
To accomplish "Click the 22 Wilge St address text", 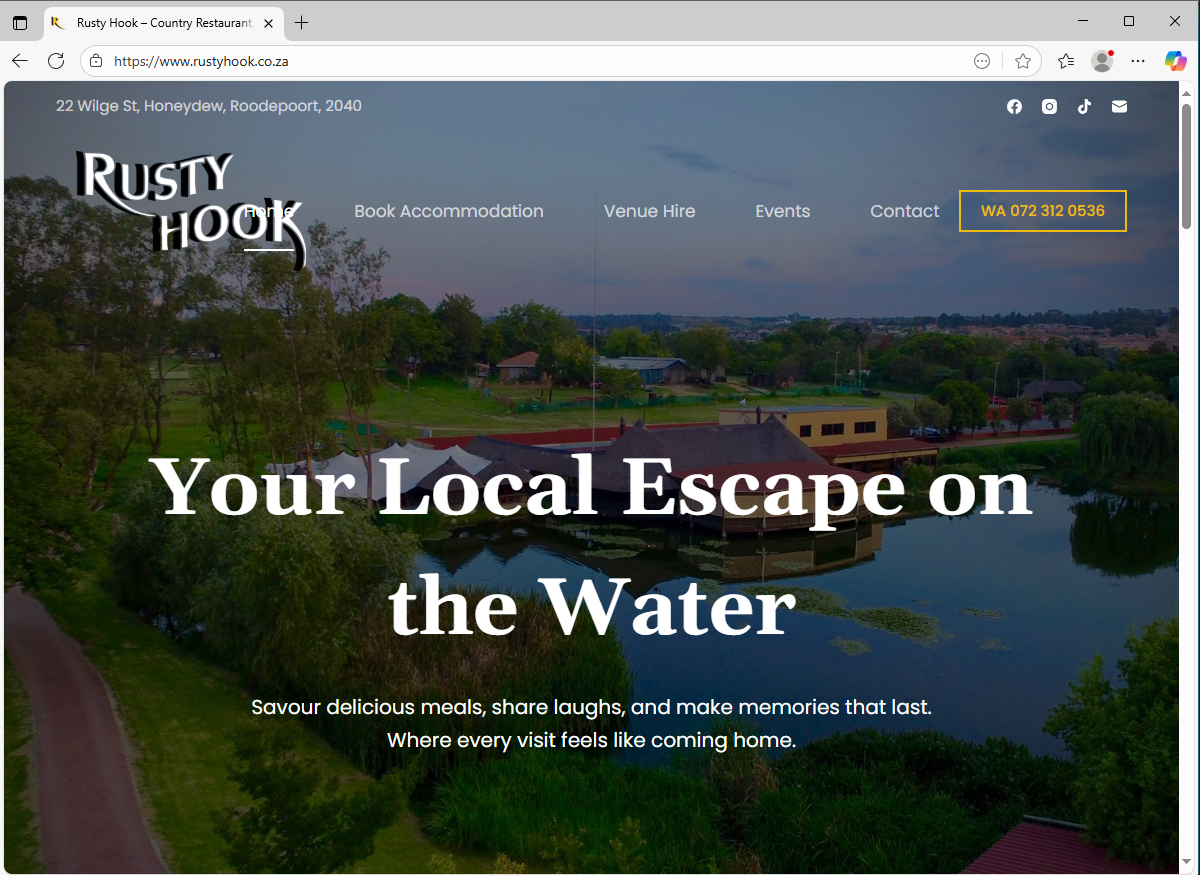I will coord(209,106).
